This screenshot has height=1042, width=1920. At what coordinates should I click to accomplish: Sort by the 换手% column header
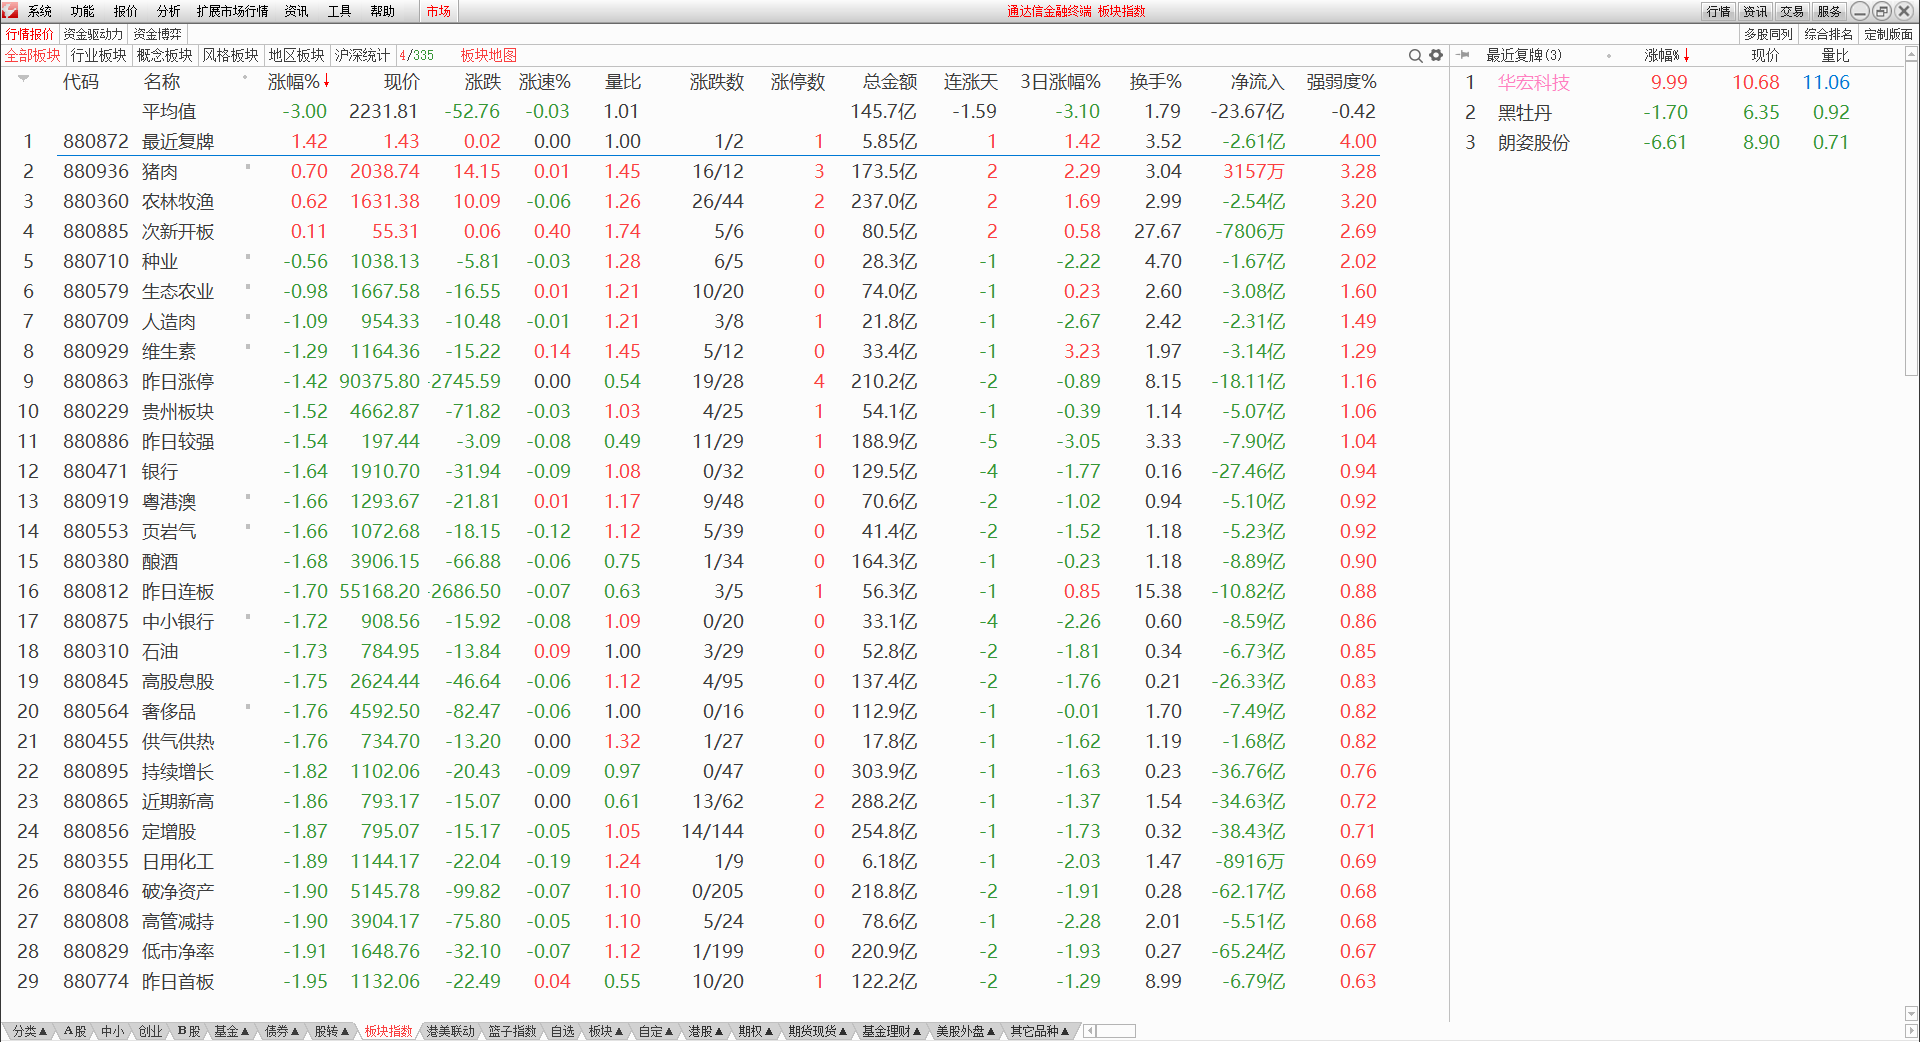pyautogui.click(x=1156, y=82)
